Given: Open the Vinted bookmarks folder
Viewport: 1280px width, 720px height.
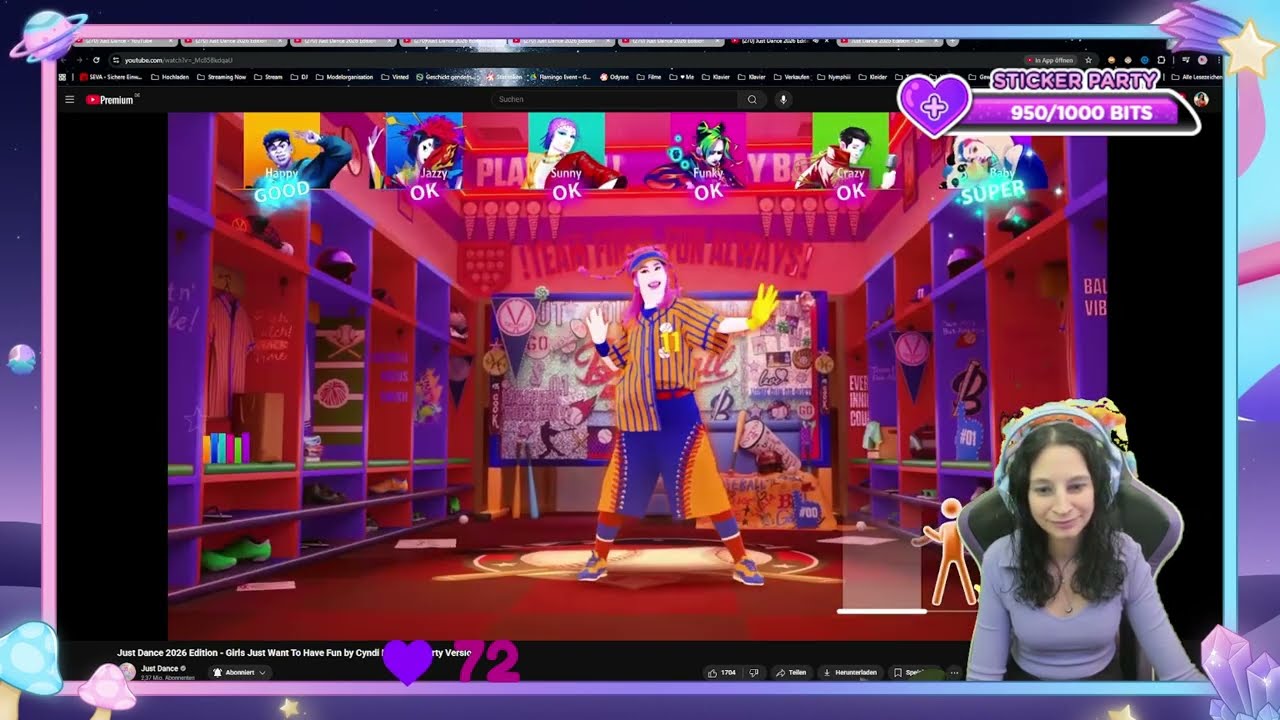Looking at the screenshot, I should click(394, 77).
